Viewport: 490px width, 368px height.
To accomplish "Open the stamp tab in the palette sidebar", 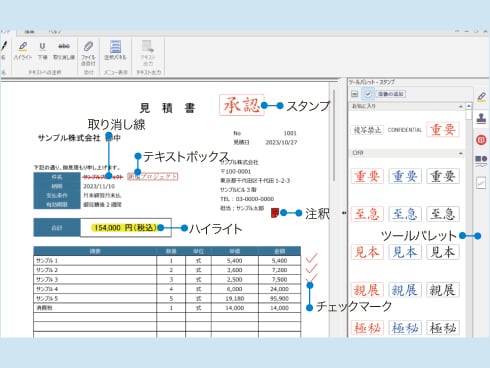I will coord(481,118).
